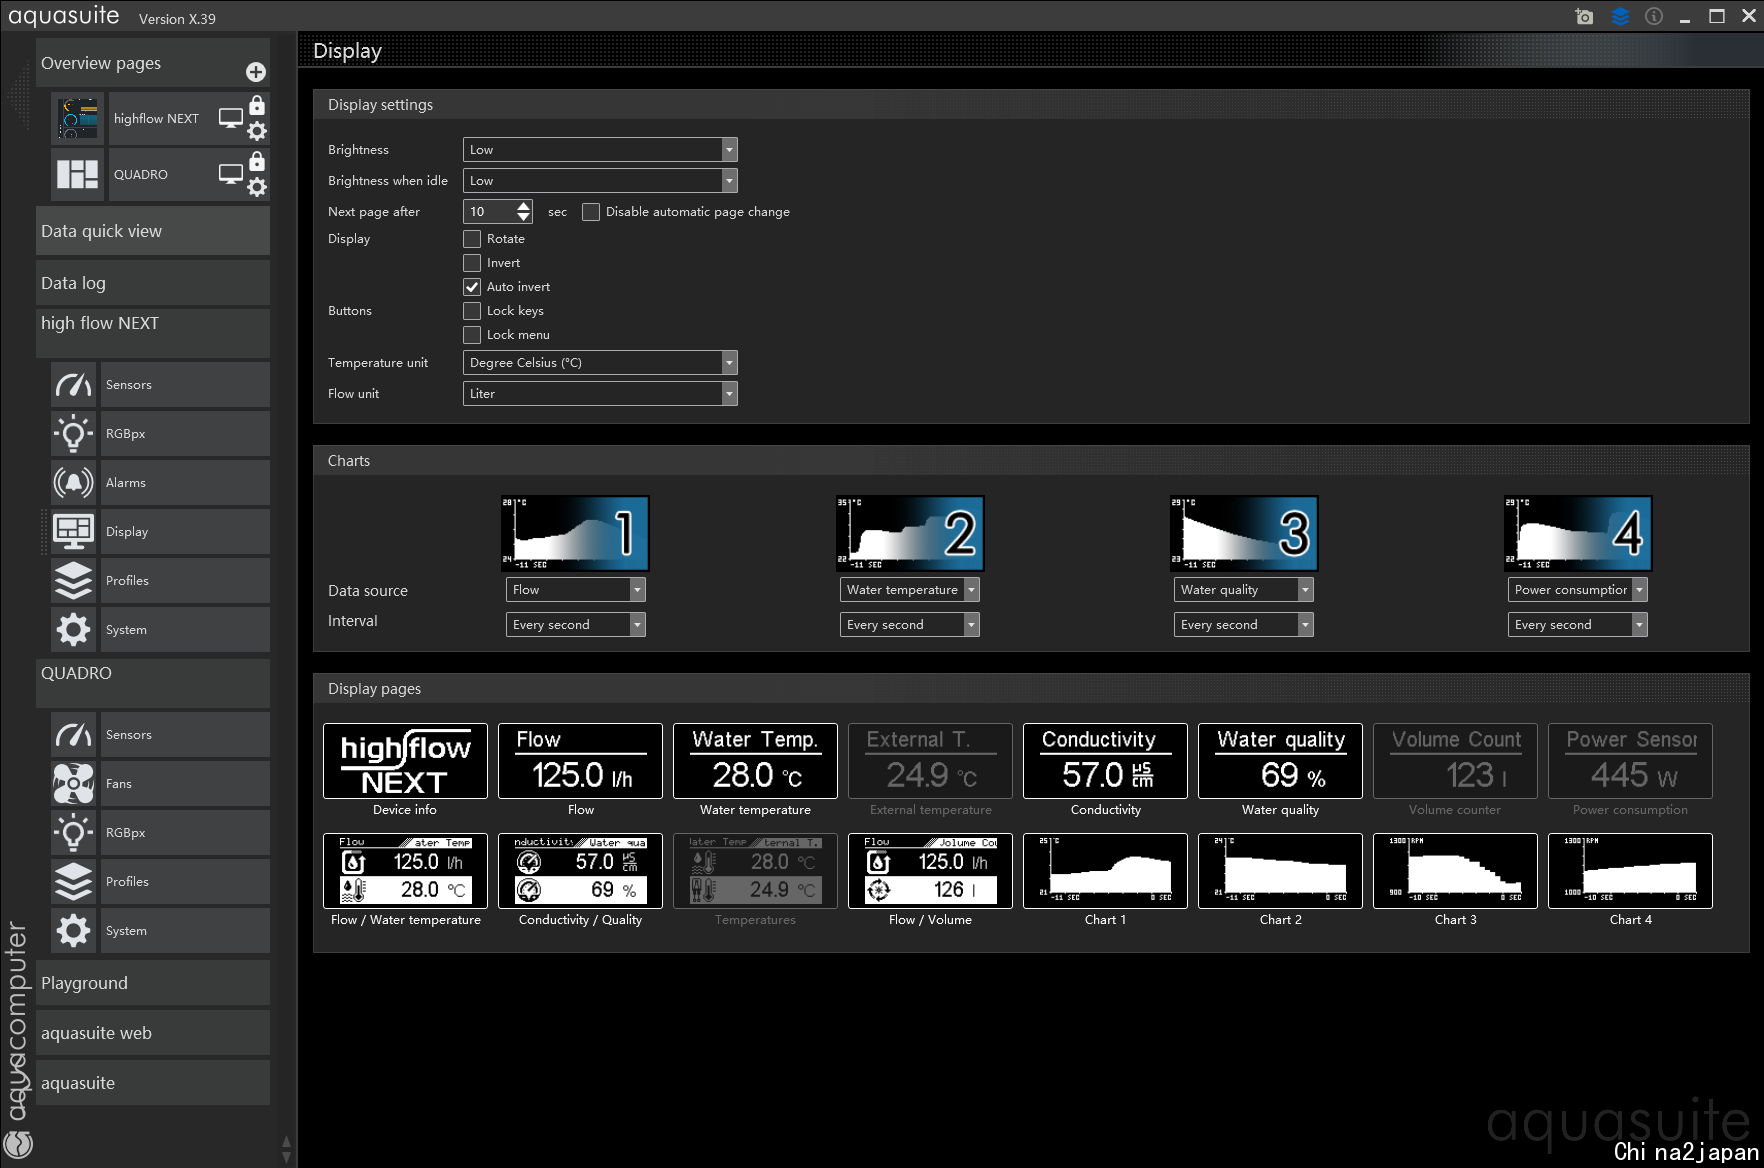The width and height of the screenshot is (1764, 1168).
Task: Click the blue layers icon in title bar
Action: (1620, 16)
